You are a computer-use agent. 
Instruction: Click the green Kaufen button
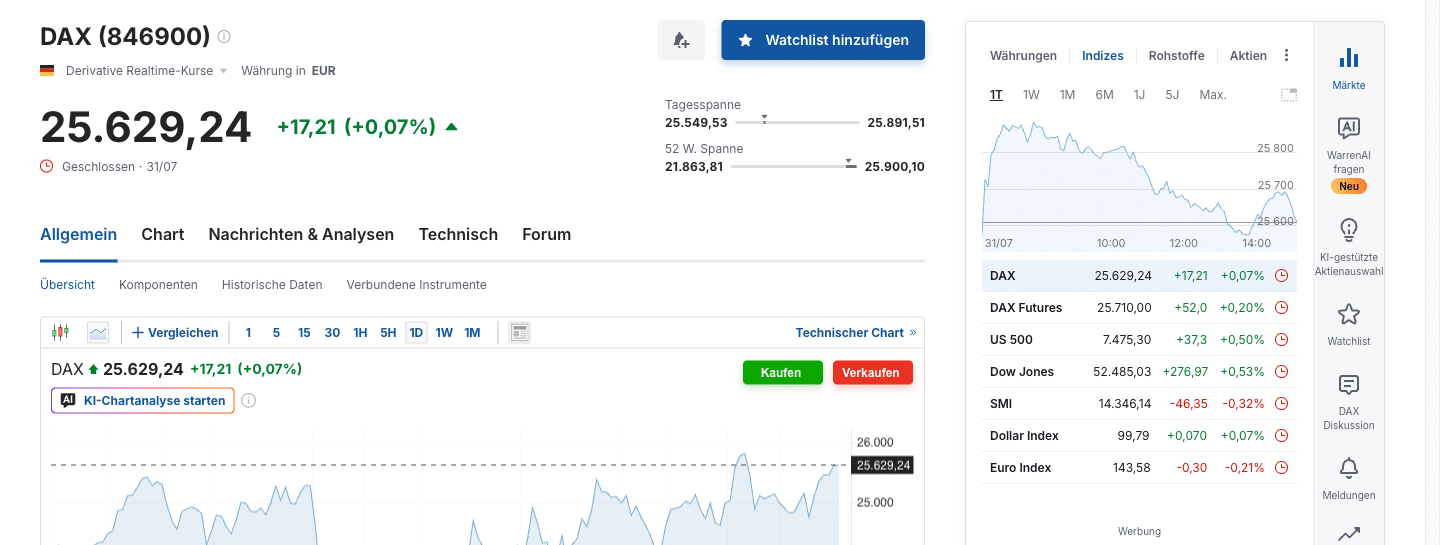(783, 372)
